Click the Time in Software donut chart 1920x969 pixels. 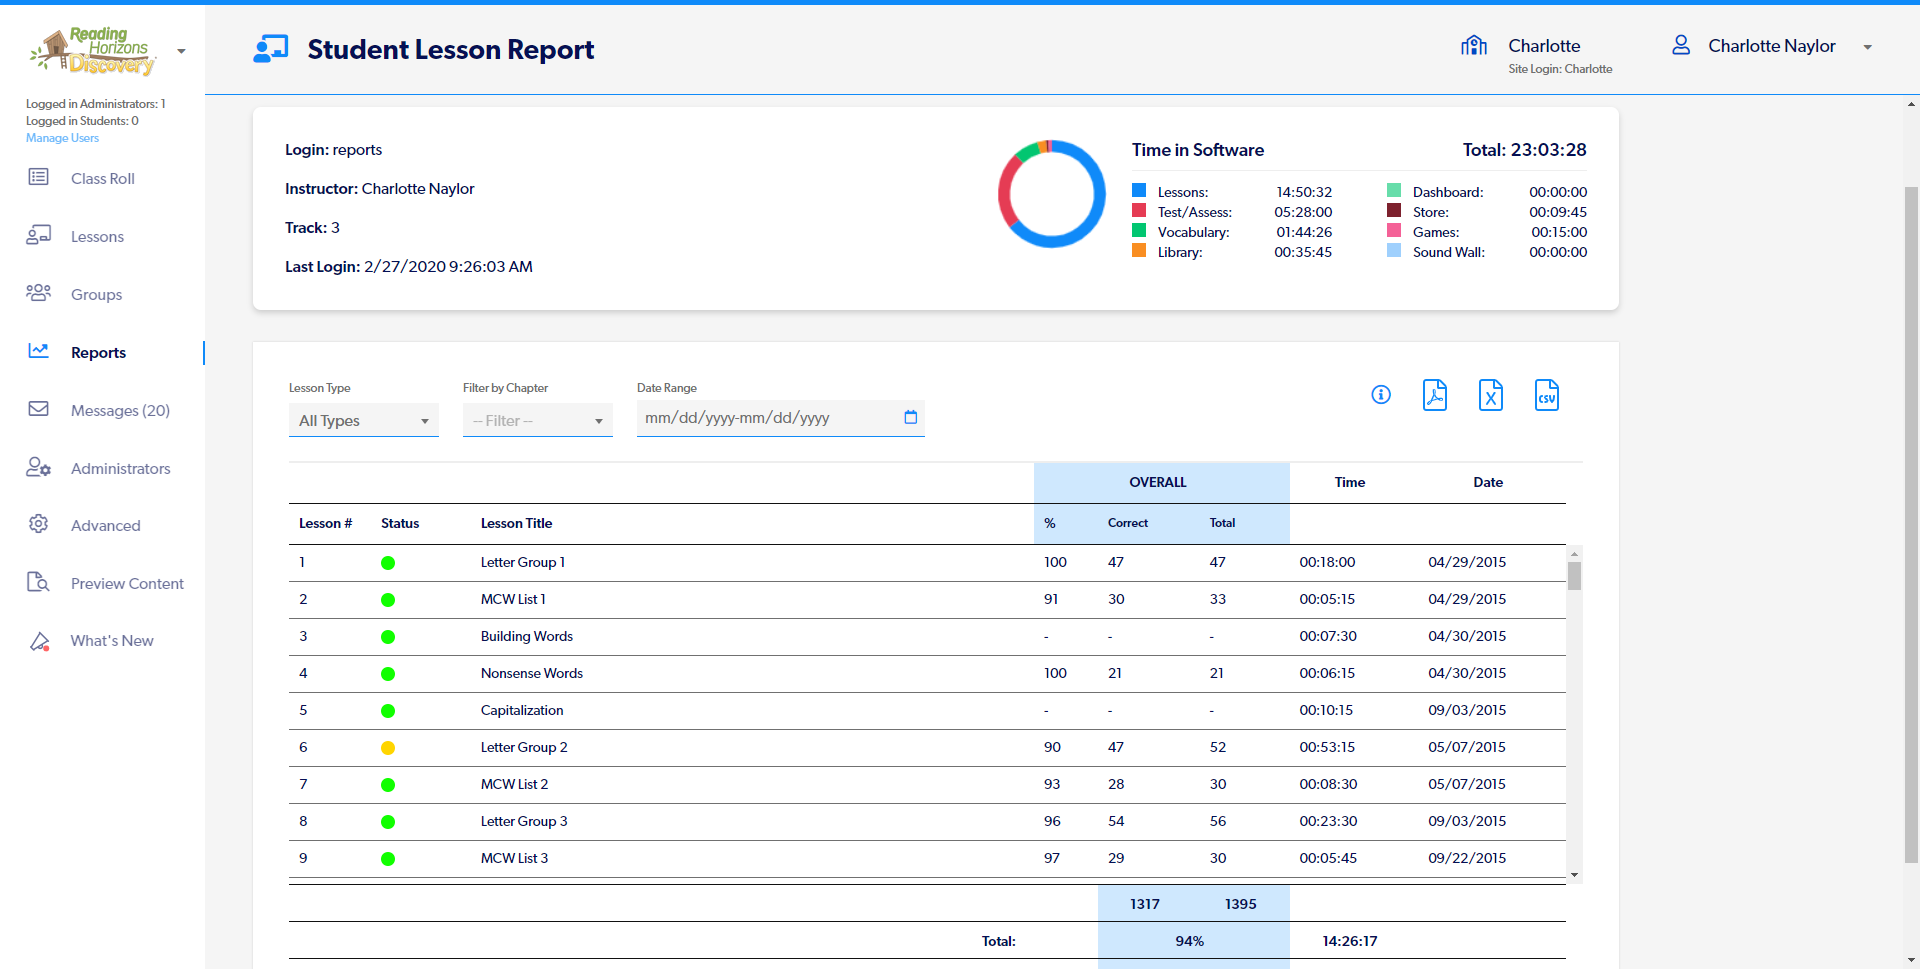[x=1051, y=194]
